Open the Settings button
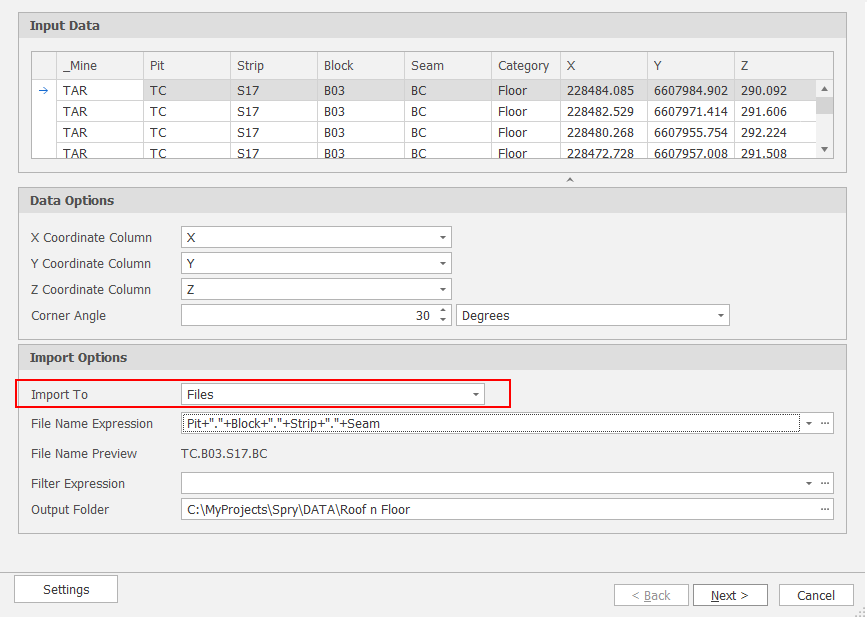 tap(66, 590)
